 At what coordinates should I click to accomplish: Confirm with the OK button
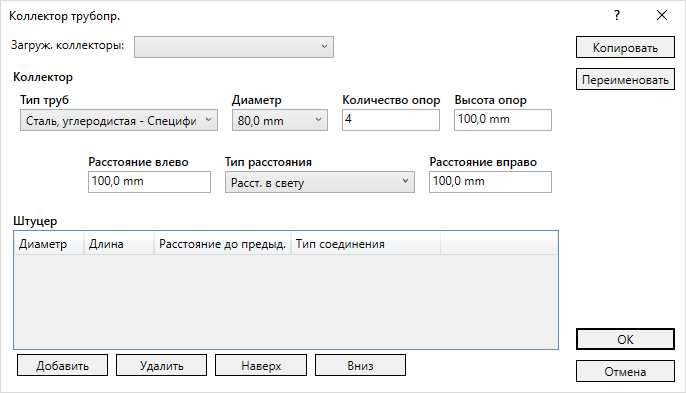click(625, 339)
